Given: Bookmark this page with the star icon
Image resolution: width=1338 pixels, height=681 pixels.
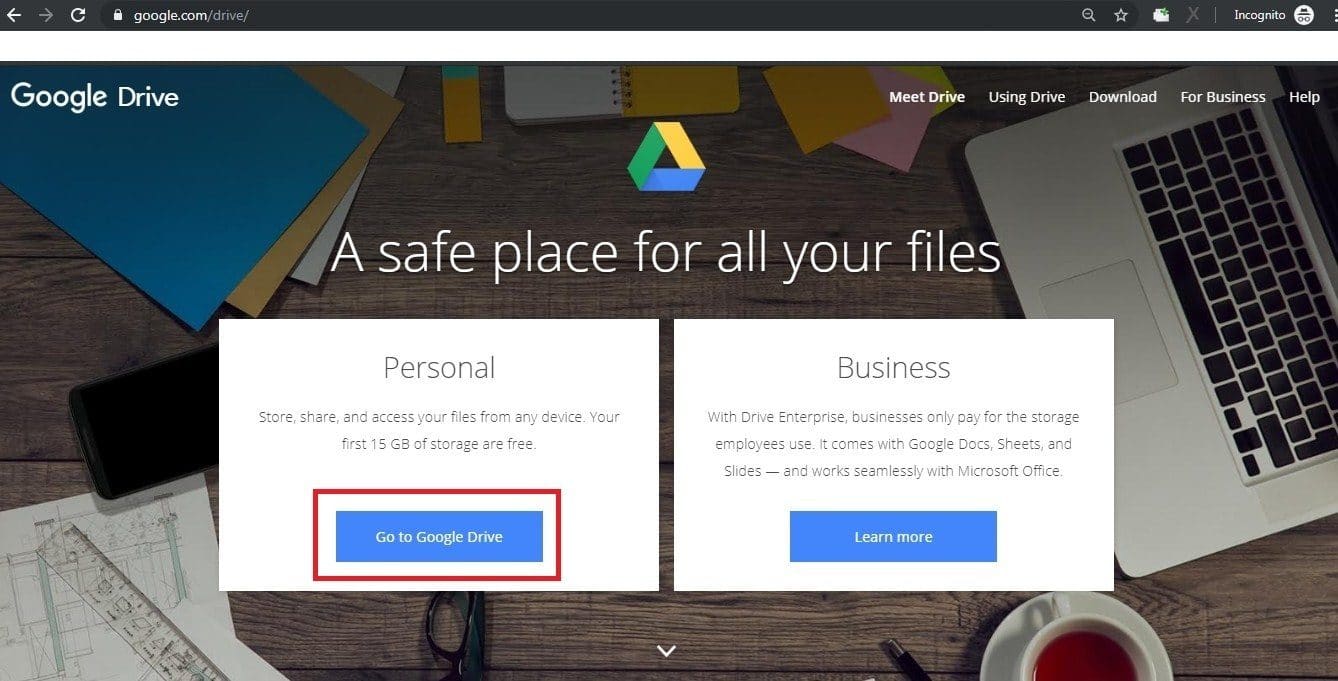Looking at the screenshot, I should coord(1121,15).
